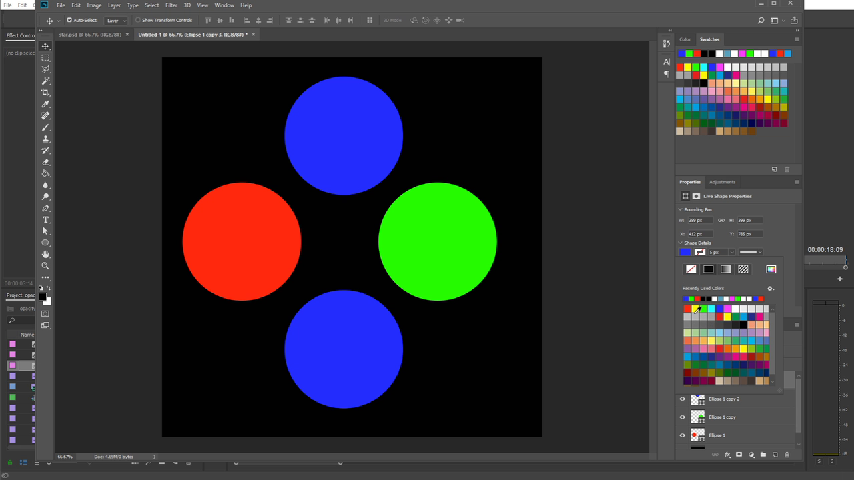854x480 pixels.
Task: Click the foreground color swatch in toolbar
Action: (x=44, y=295)
